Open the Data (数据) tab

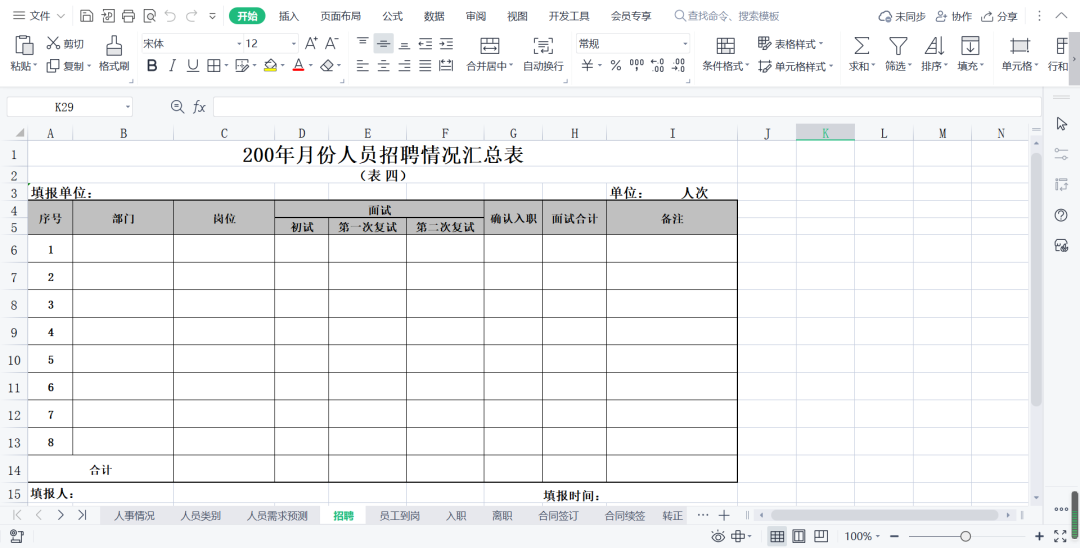click(x=434, y=16)
